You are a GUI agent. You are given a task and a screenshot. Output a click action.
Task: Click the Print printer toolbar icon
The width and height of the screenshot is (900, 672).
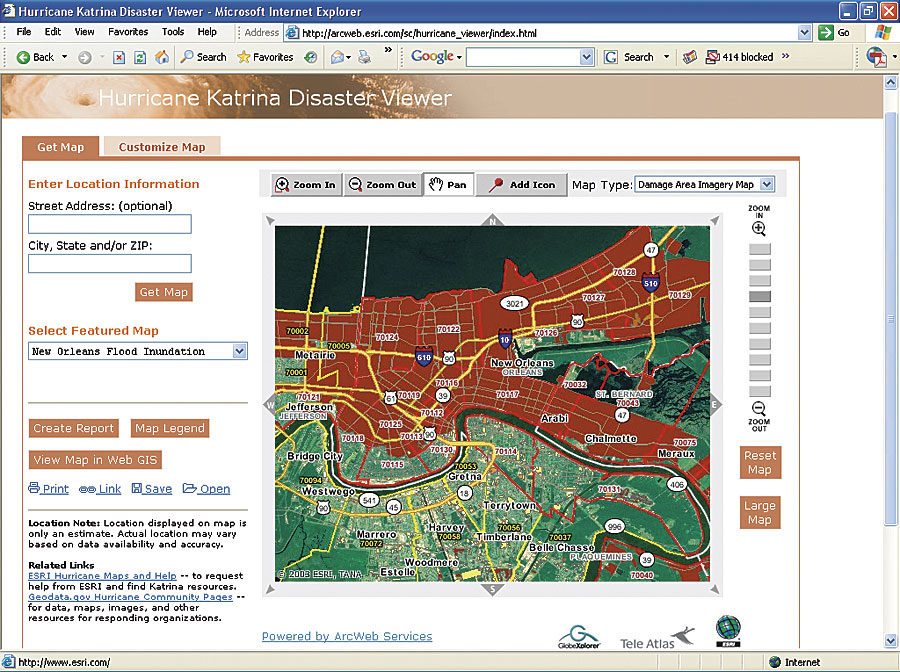[x=364, y=57]
